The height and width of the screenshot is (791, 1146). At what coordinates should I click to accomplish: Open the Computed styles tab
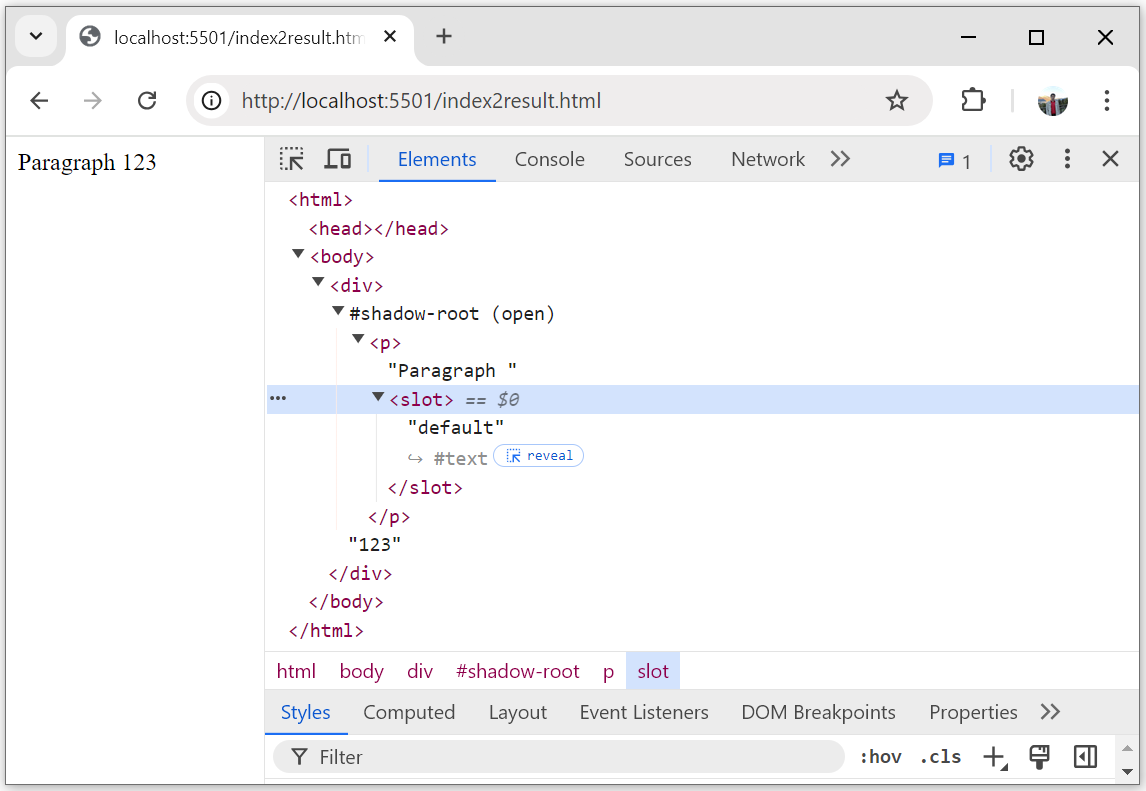409,712
